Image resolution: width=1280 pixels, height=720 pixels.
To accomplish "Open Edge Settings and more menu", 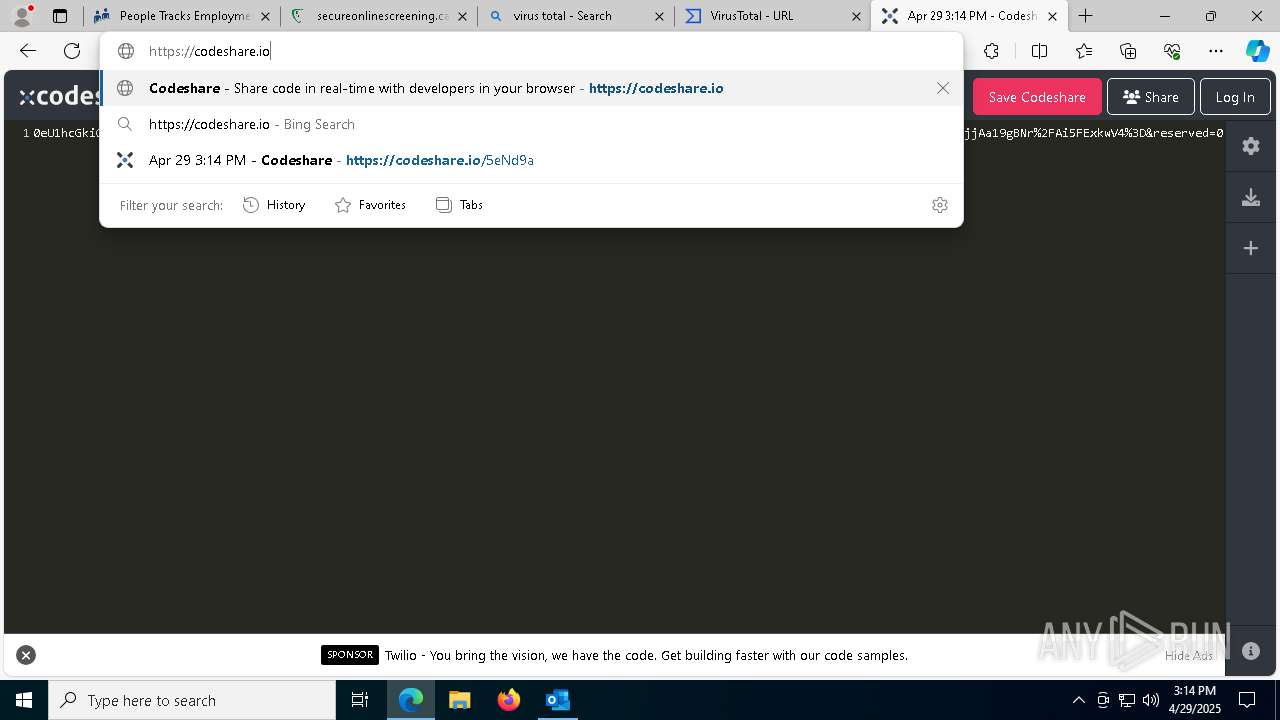I will point(1216,51).
